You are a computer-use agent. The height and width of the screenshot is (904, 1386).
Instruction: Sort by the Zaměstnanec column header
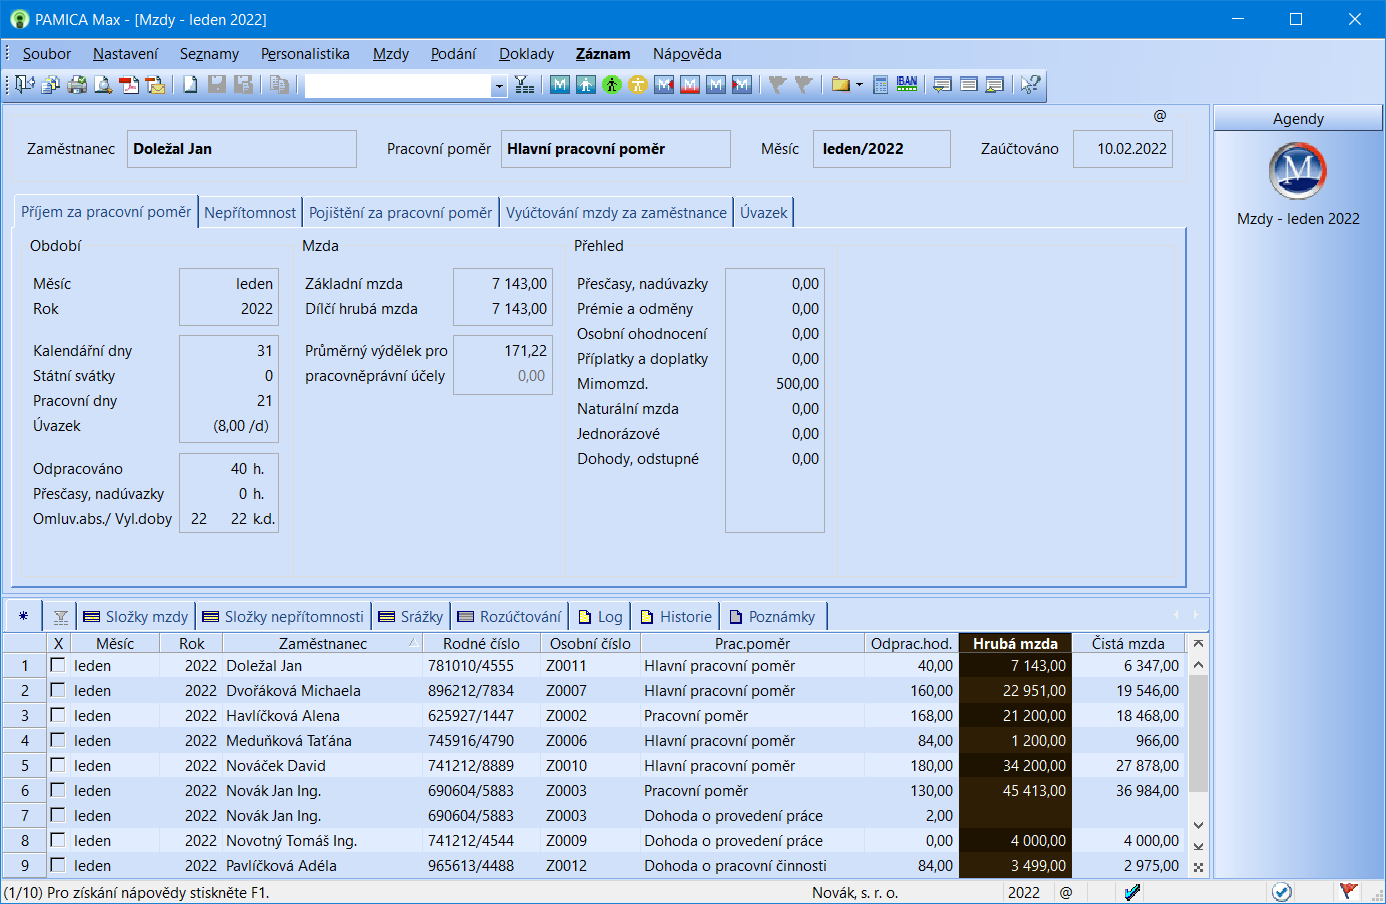pos(322,643)
